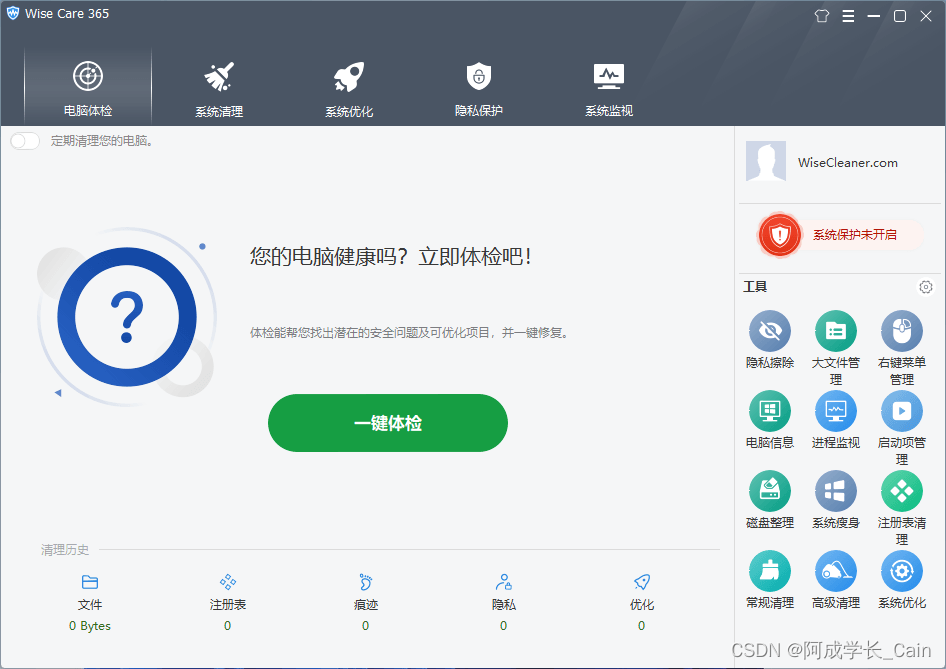Image resolution: width=946 pixels, height=669 pixels.
Task: Click the green 一键体检 button
Action: pyautogui.click(x=388, y=423)
